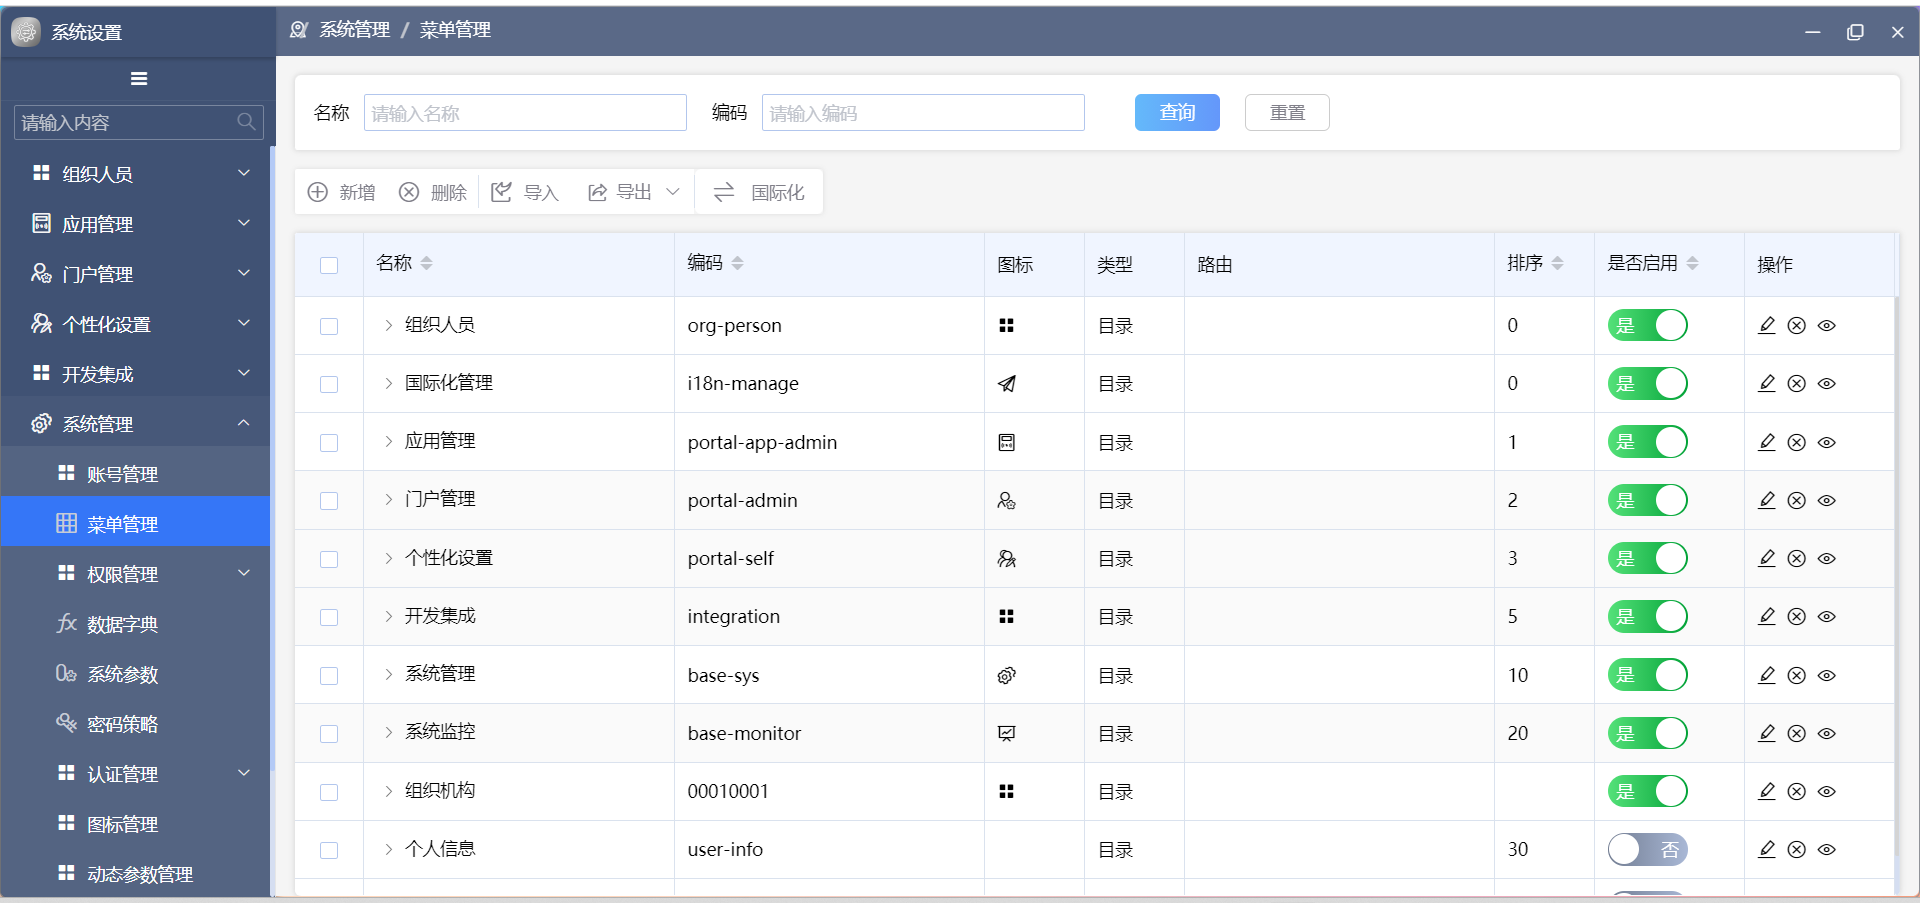Click the 查询 search button
This screenshot has height=903, width=1920.
click(x=1177, y=112)
